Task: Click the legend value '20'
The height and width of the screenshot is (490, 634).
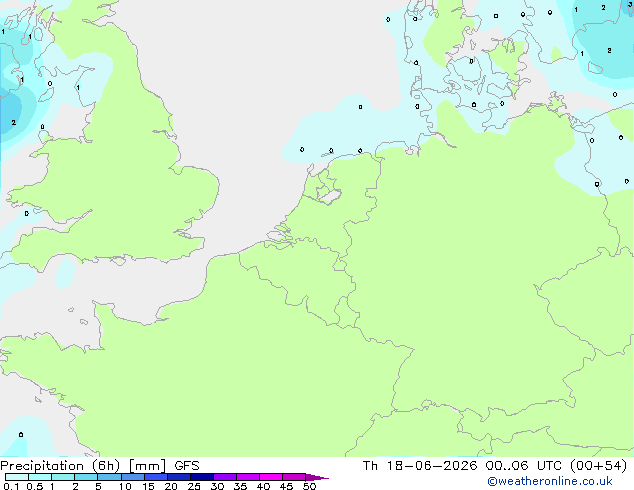Action: pyautogui.click(x=171, y=486)
